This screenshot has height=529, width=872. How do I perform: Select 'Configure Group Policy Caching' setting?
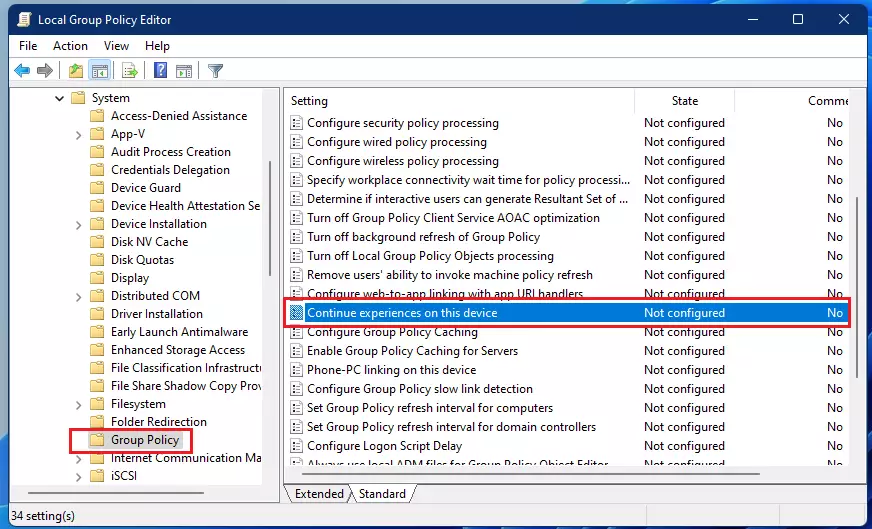pyautogui.click(x=393, y=332)
